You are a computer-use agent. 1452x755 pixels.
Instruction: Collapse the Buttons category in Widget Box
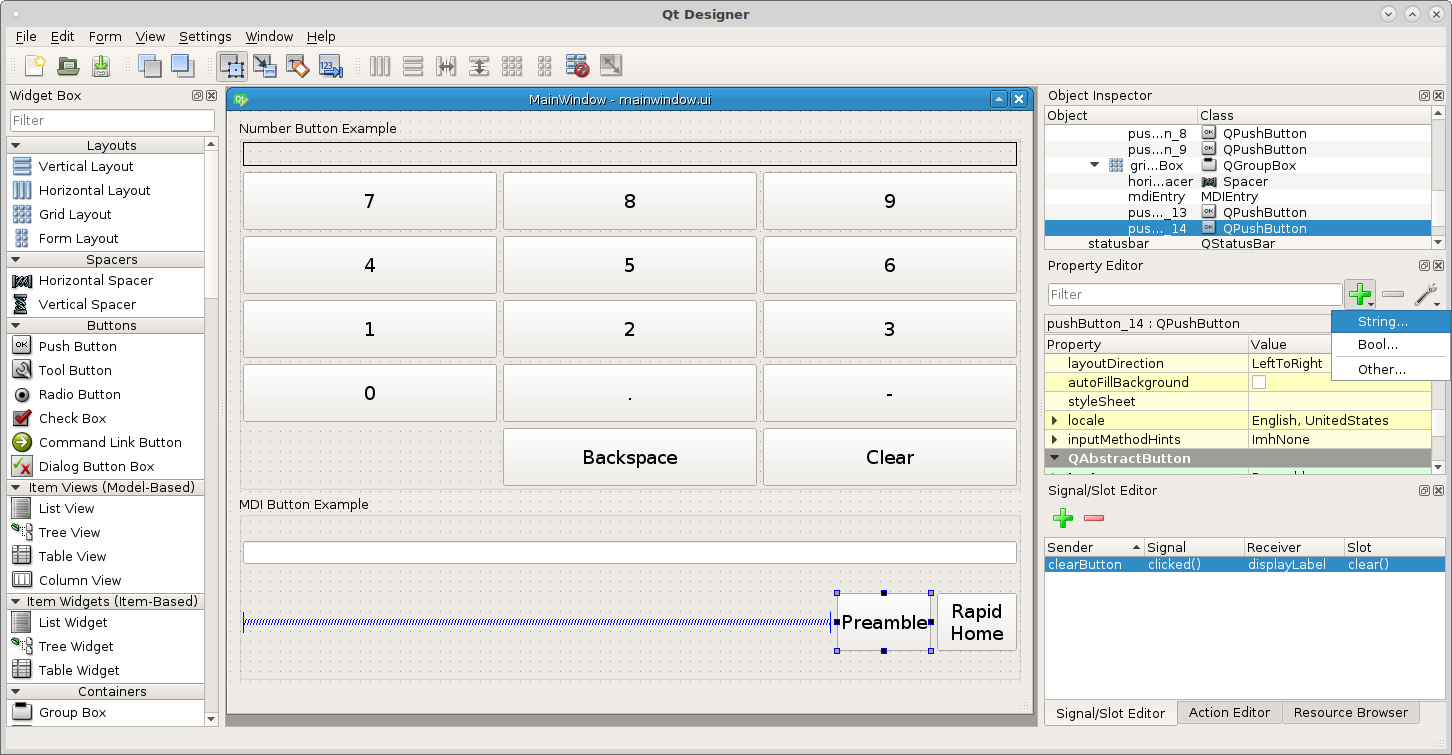coord(16,326)
